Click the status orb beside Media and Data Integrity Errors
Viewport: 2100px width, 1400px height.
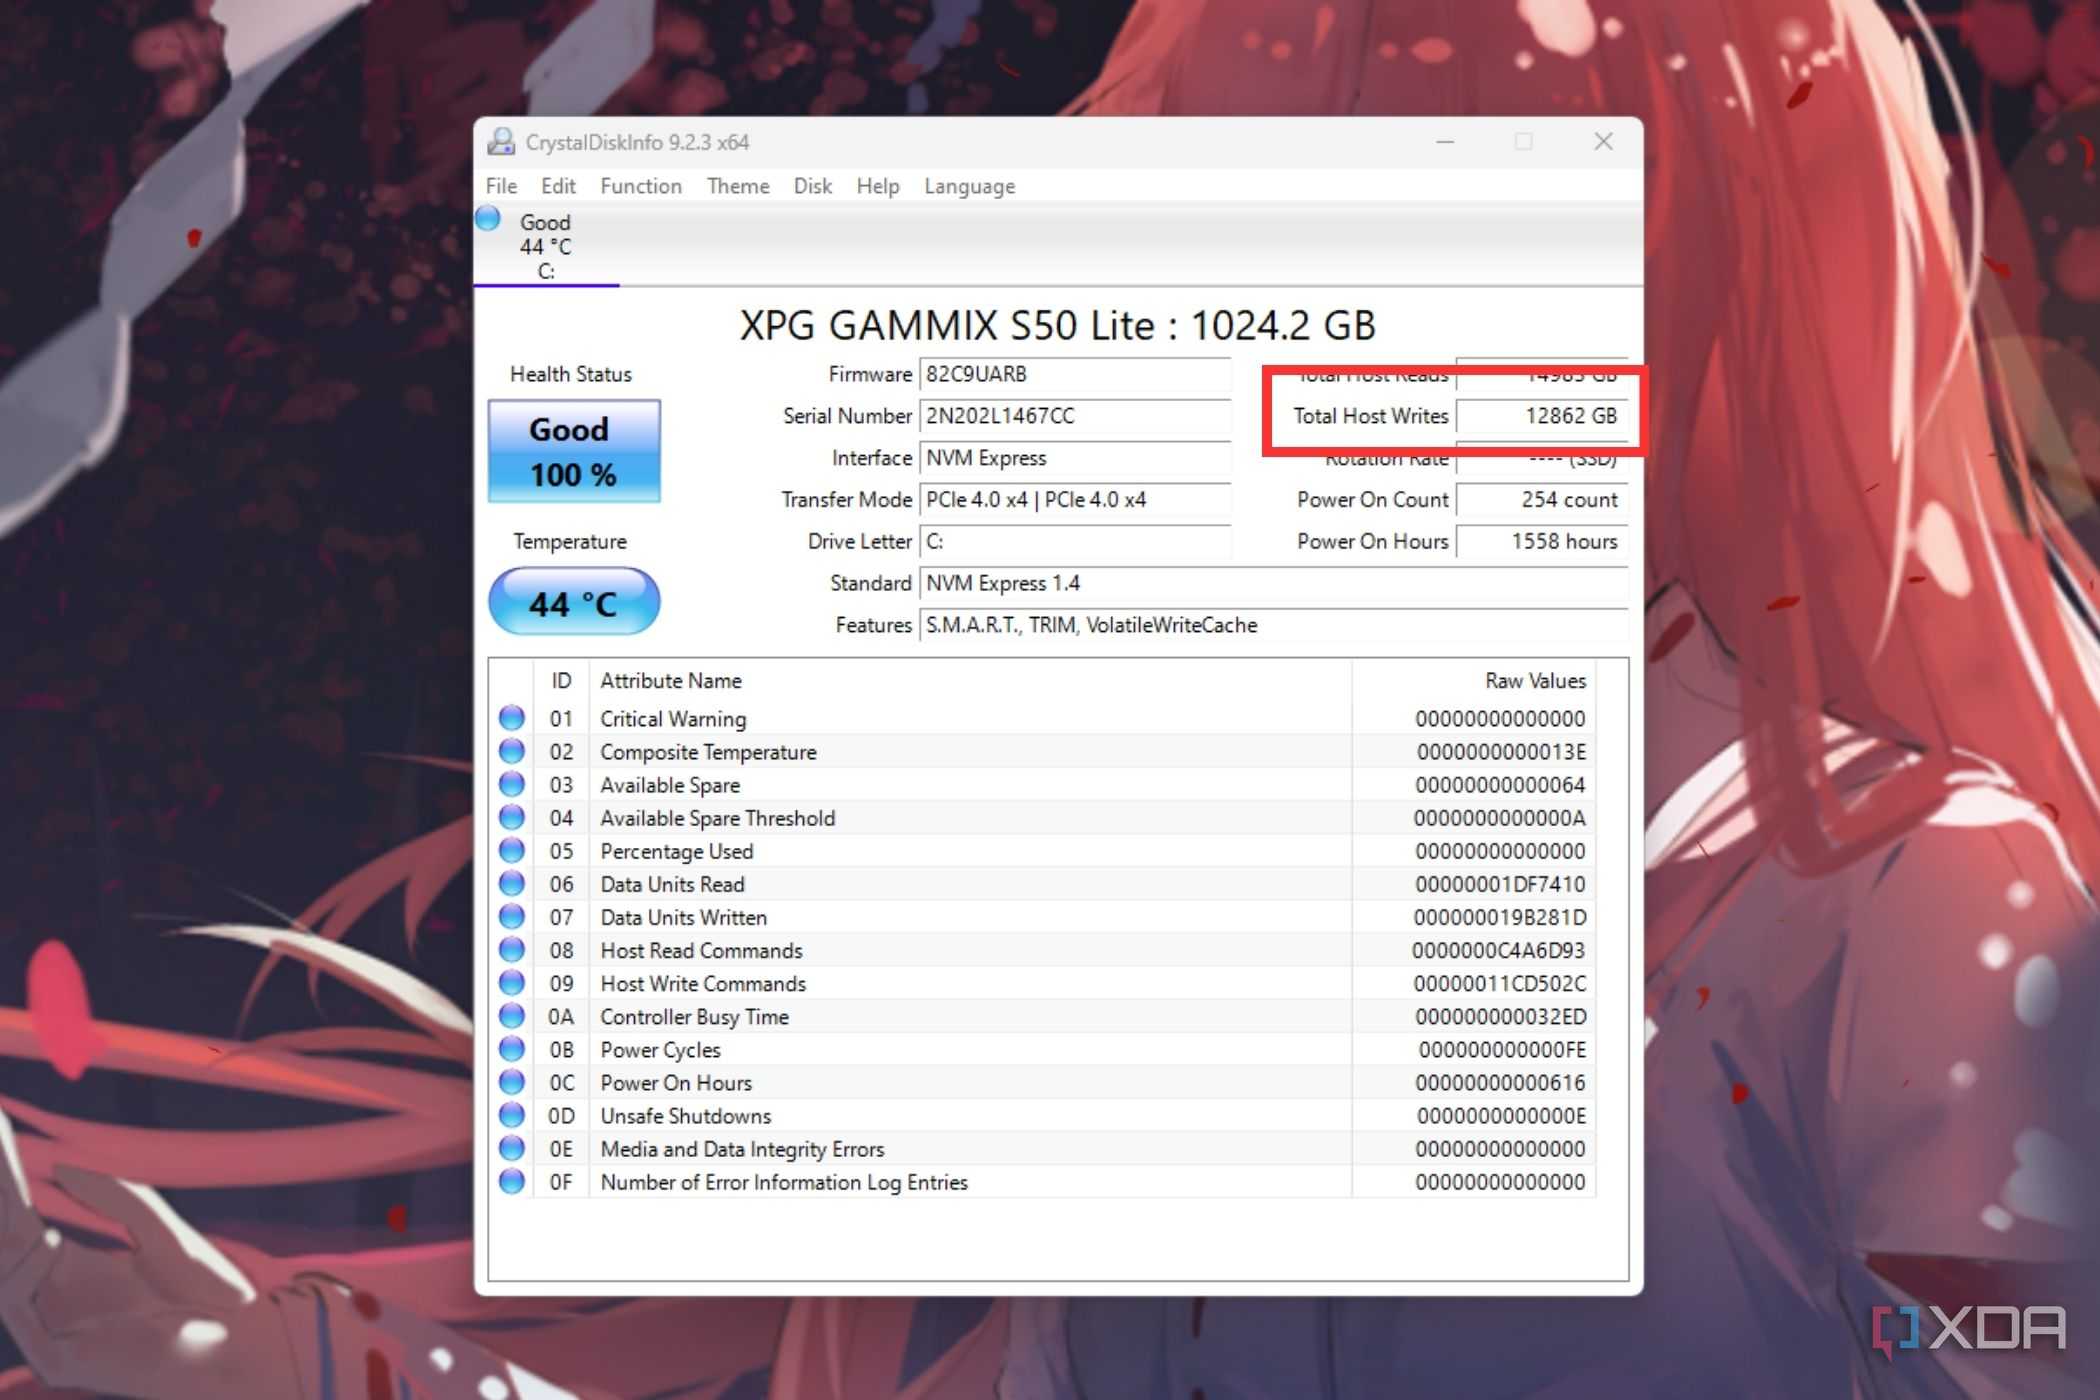[512, 1148]
